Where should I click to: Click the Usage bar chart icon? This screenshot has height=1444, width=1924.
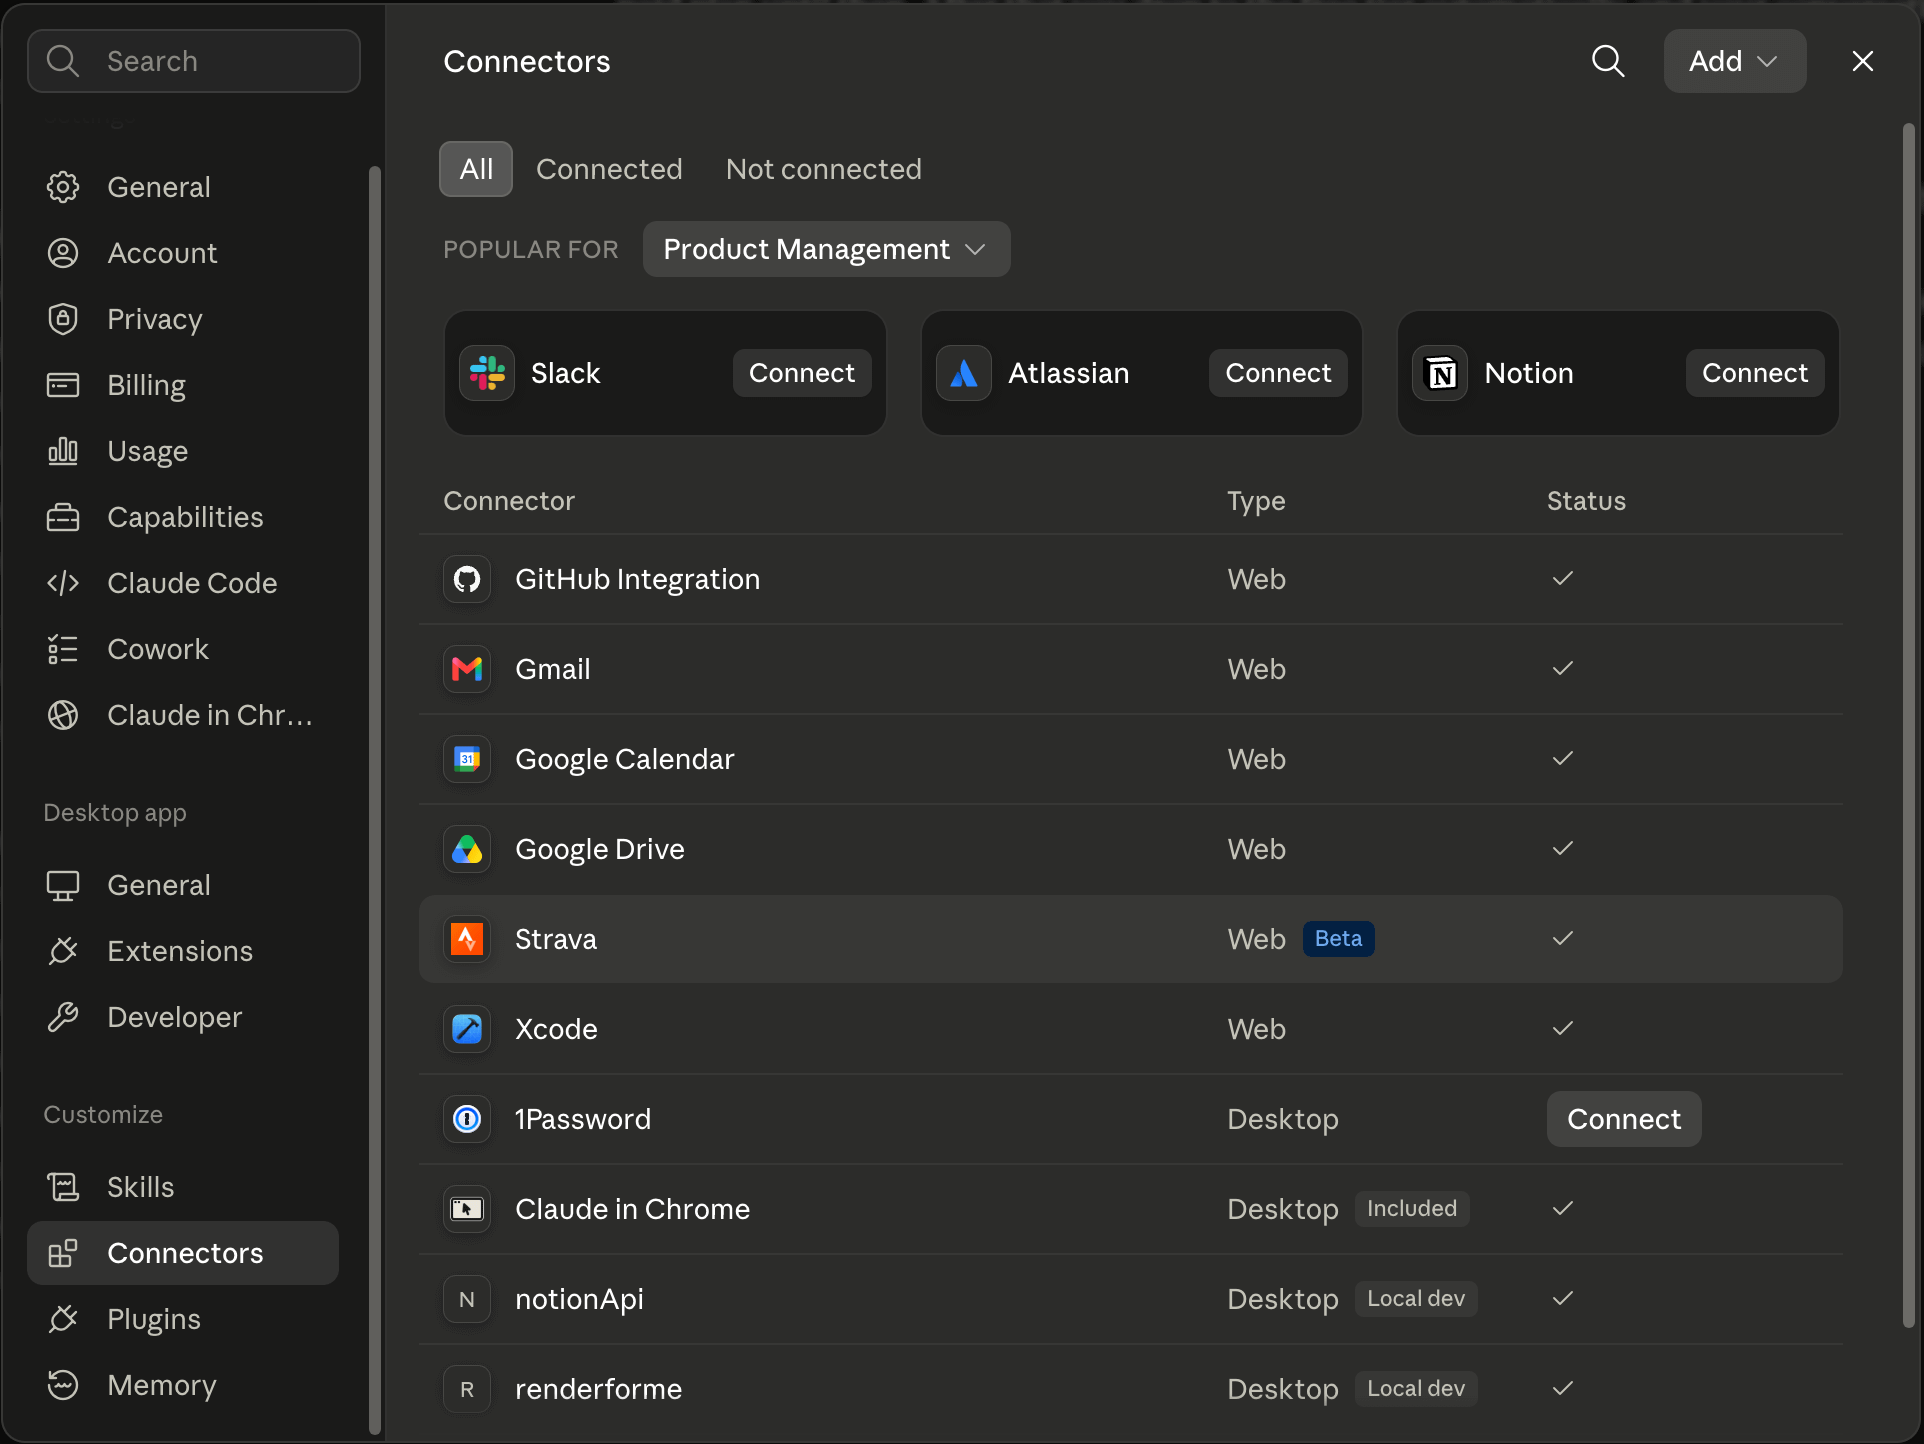63,451
